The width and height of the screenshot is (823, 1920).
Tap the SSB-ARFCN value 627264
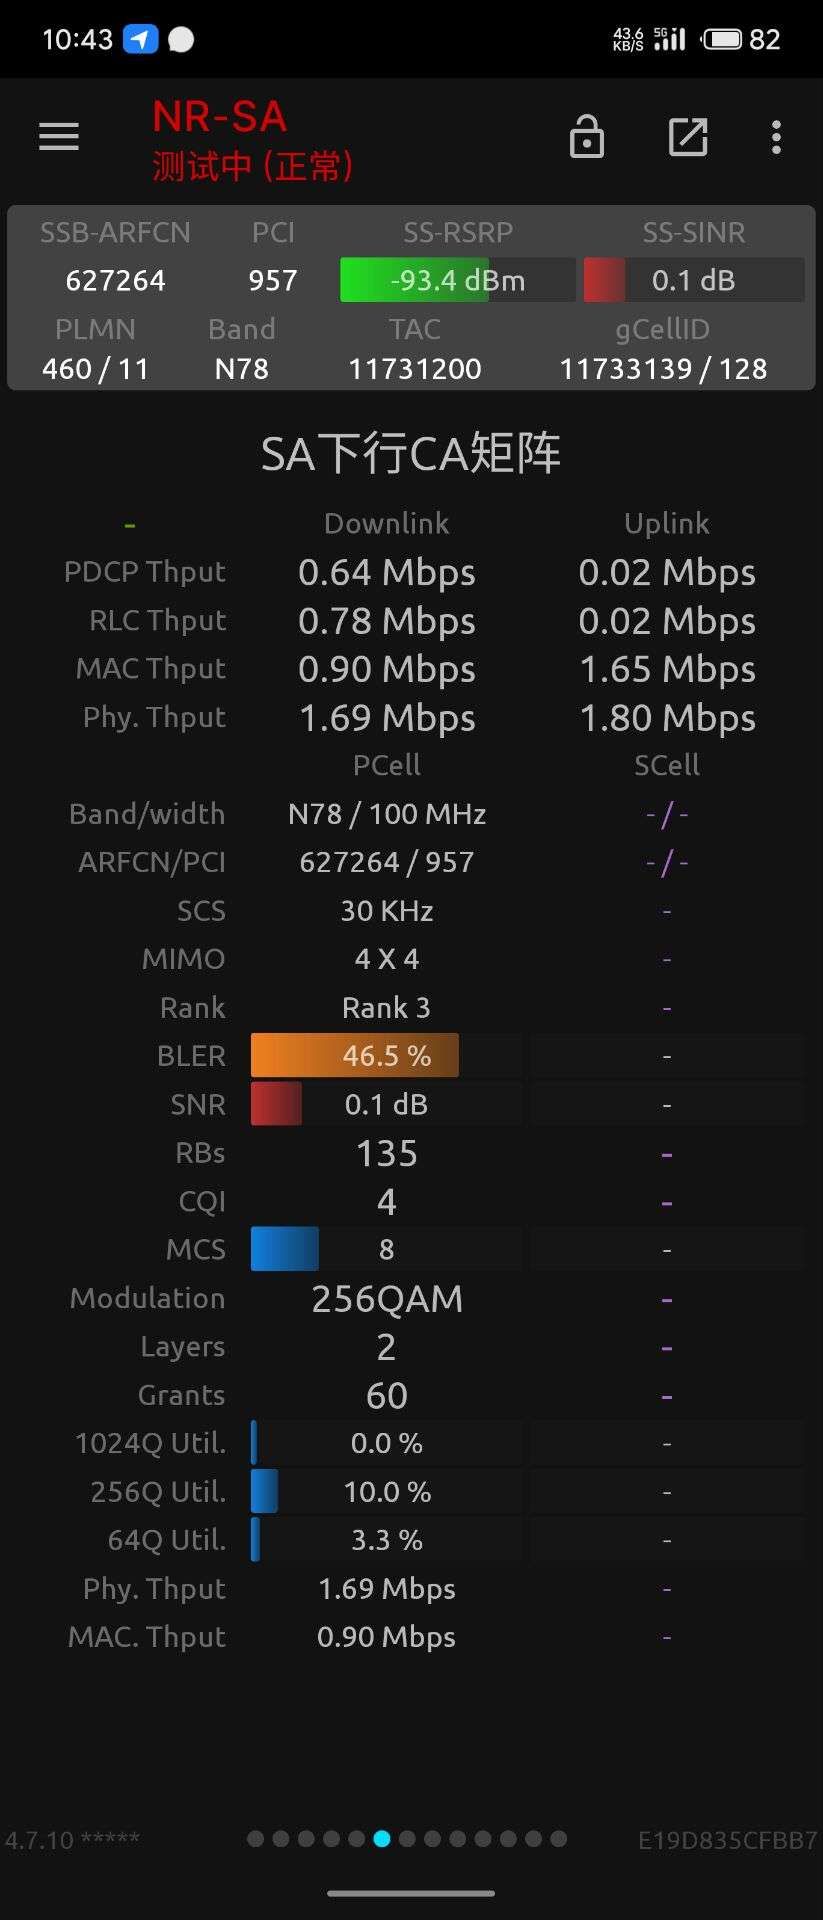coord(115,280)
